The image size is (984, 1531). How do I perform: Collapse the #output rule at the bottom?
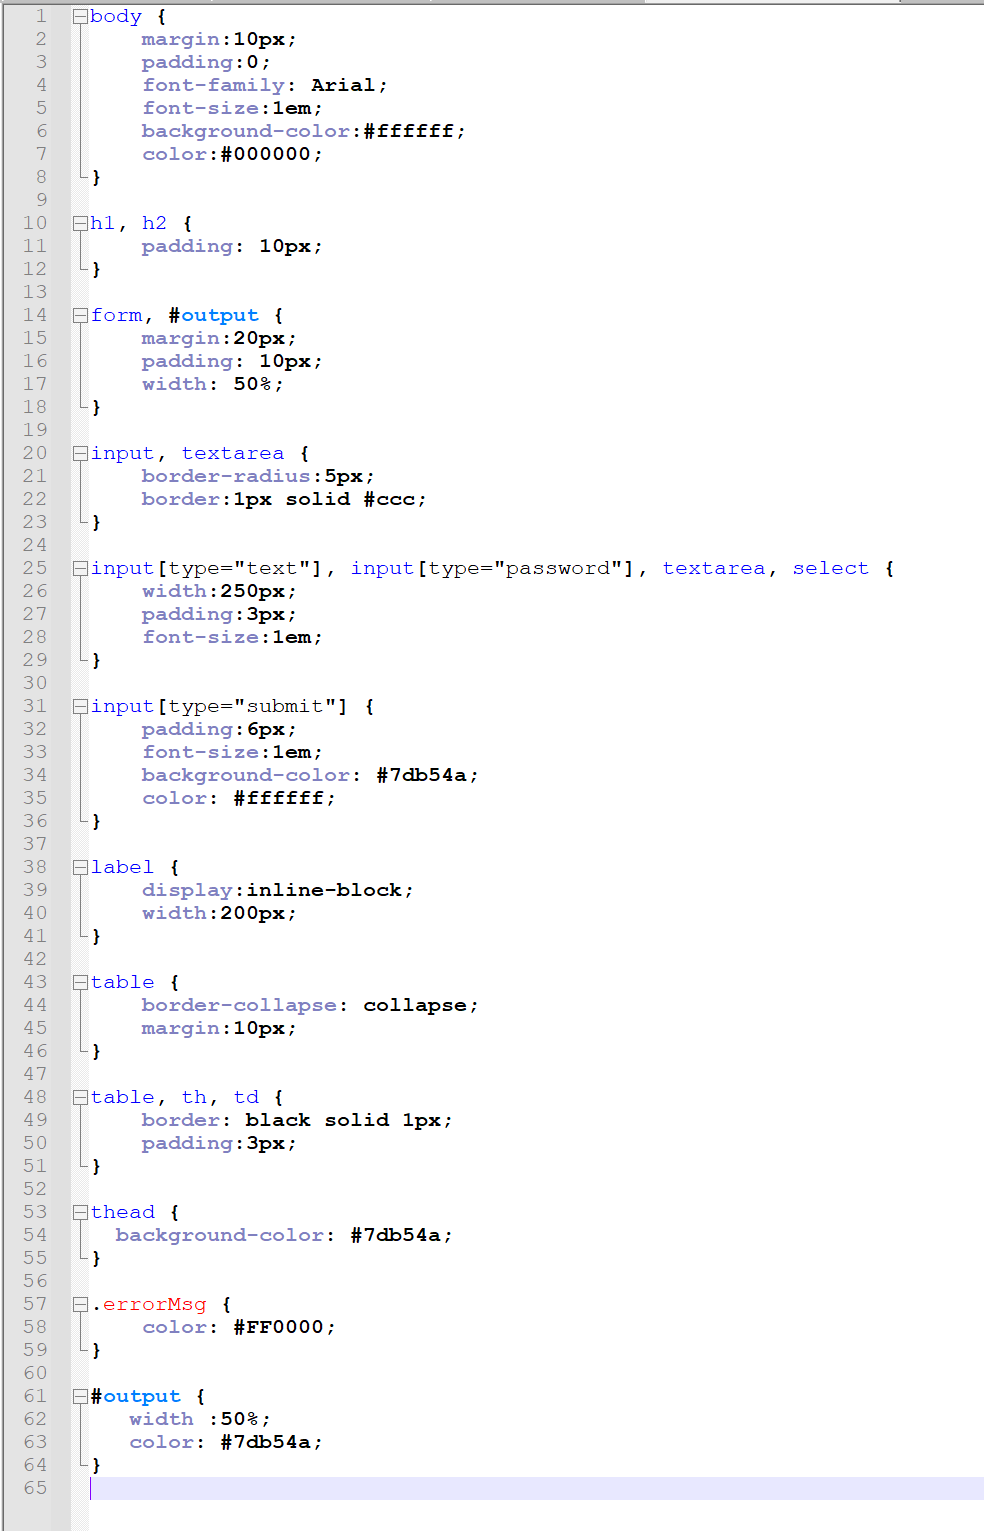point(80,1395)
